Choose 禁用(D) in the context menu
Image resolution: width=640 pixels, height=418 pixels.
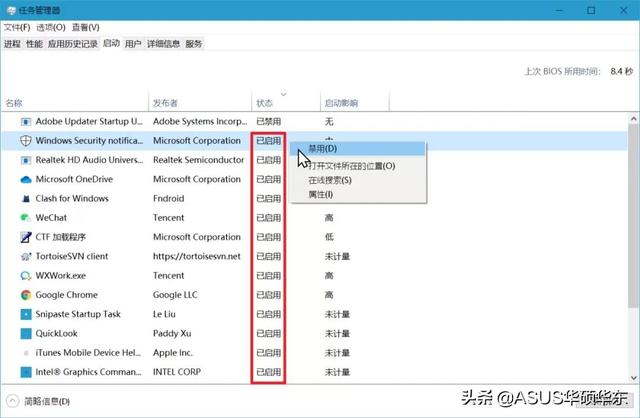point(358,149)
